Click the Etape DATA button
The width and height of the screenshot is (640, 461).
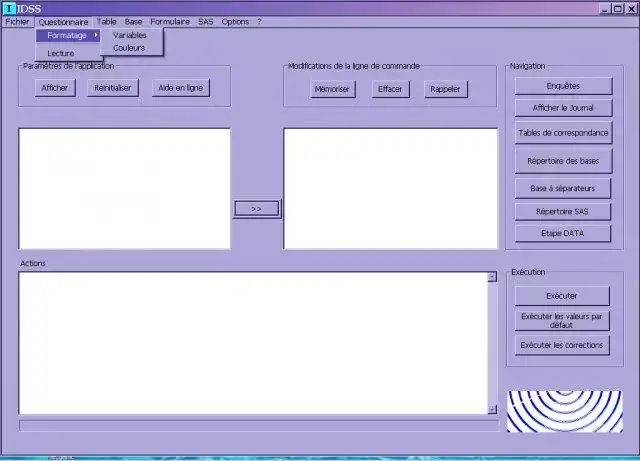pos(563,233)
